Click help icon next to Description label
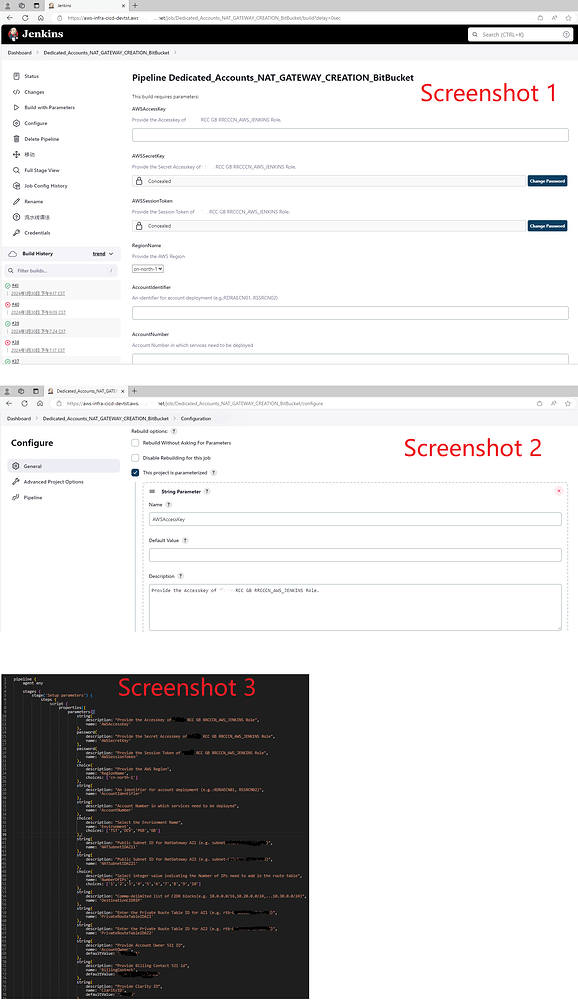The height and width of the screenshot is (1000, 578). 181,576
